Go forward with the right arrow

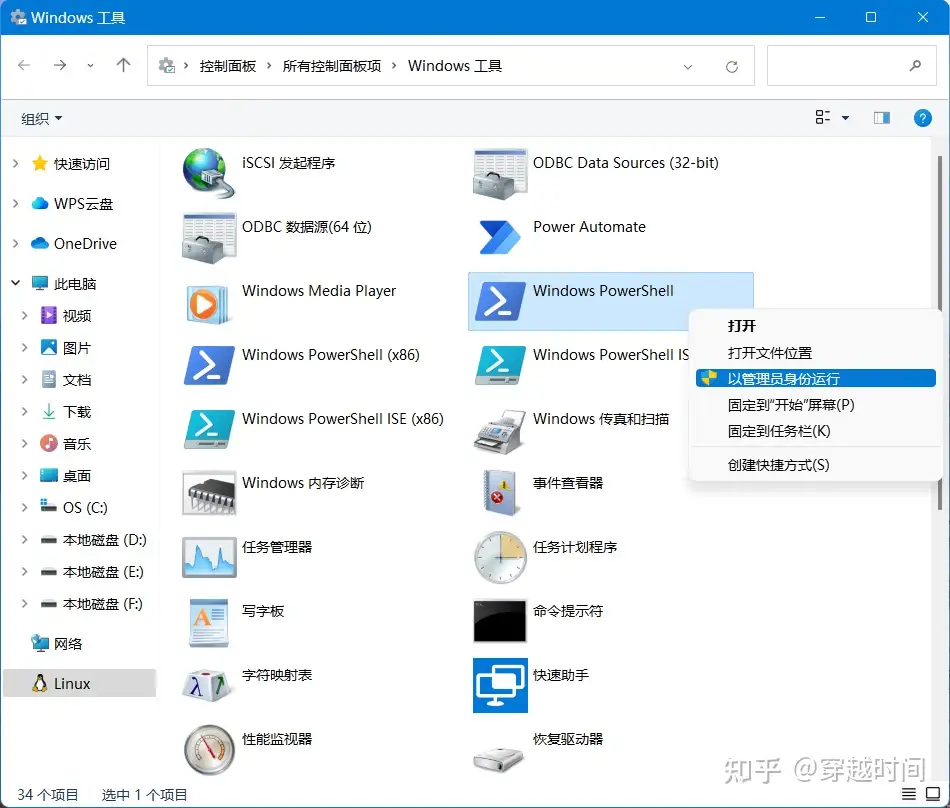point(60,65)
